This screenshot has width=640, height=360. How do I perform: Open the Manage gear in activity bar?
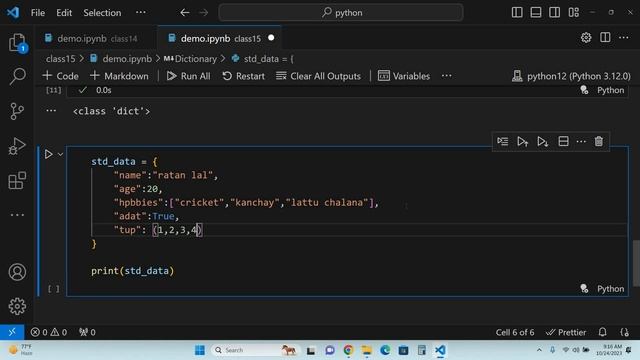click(17, 306)
